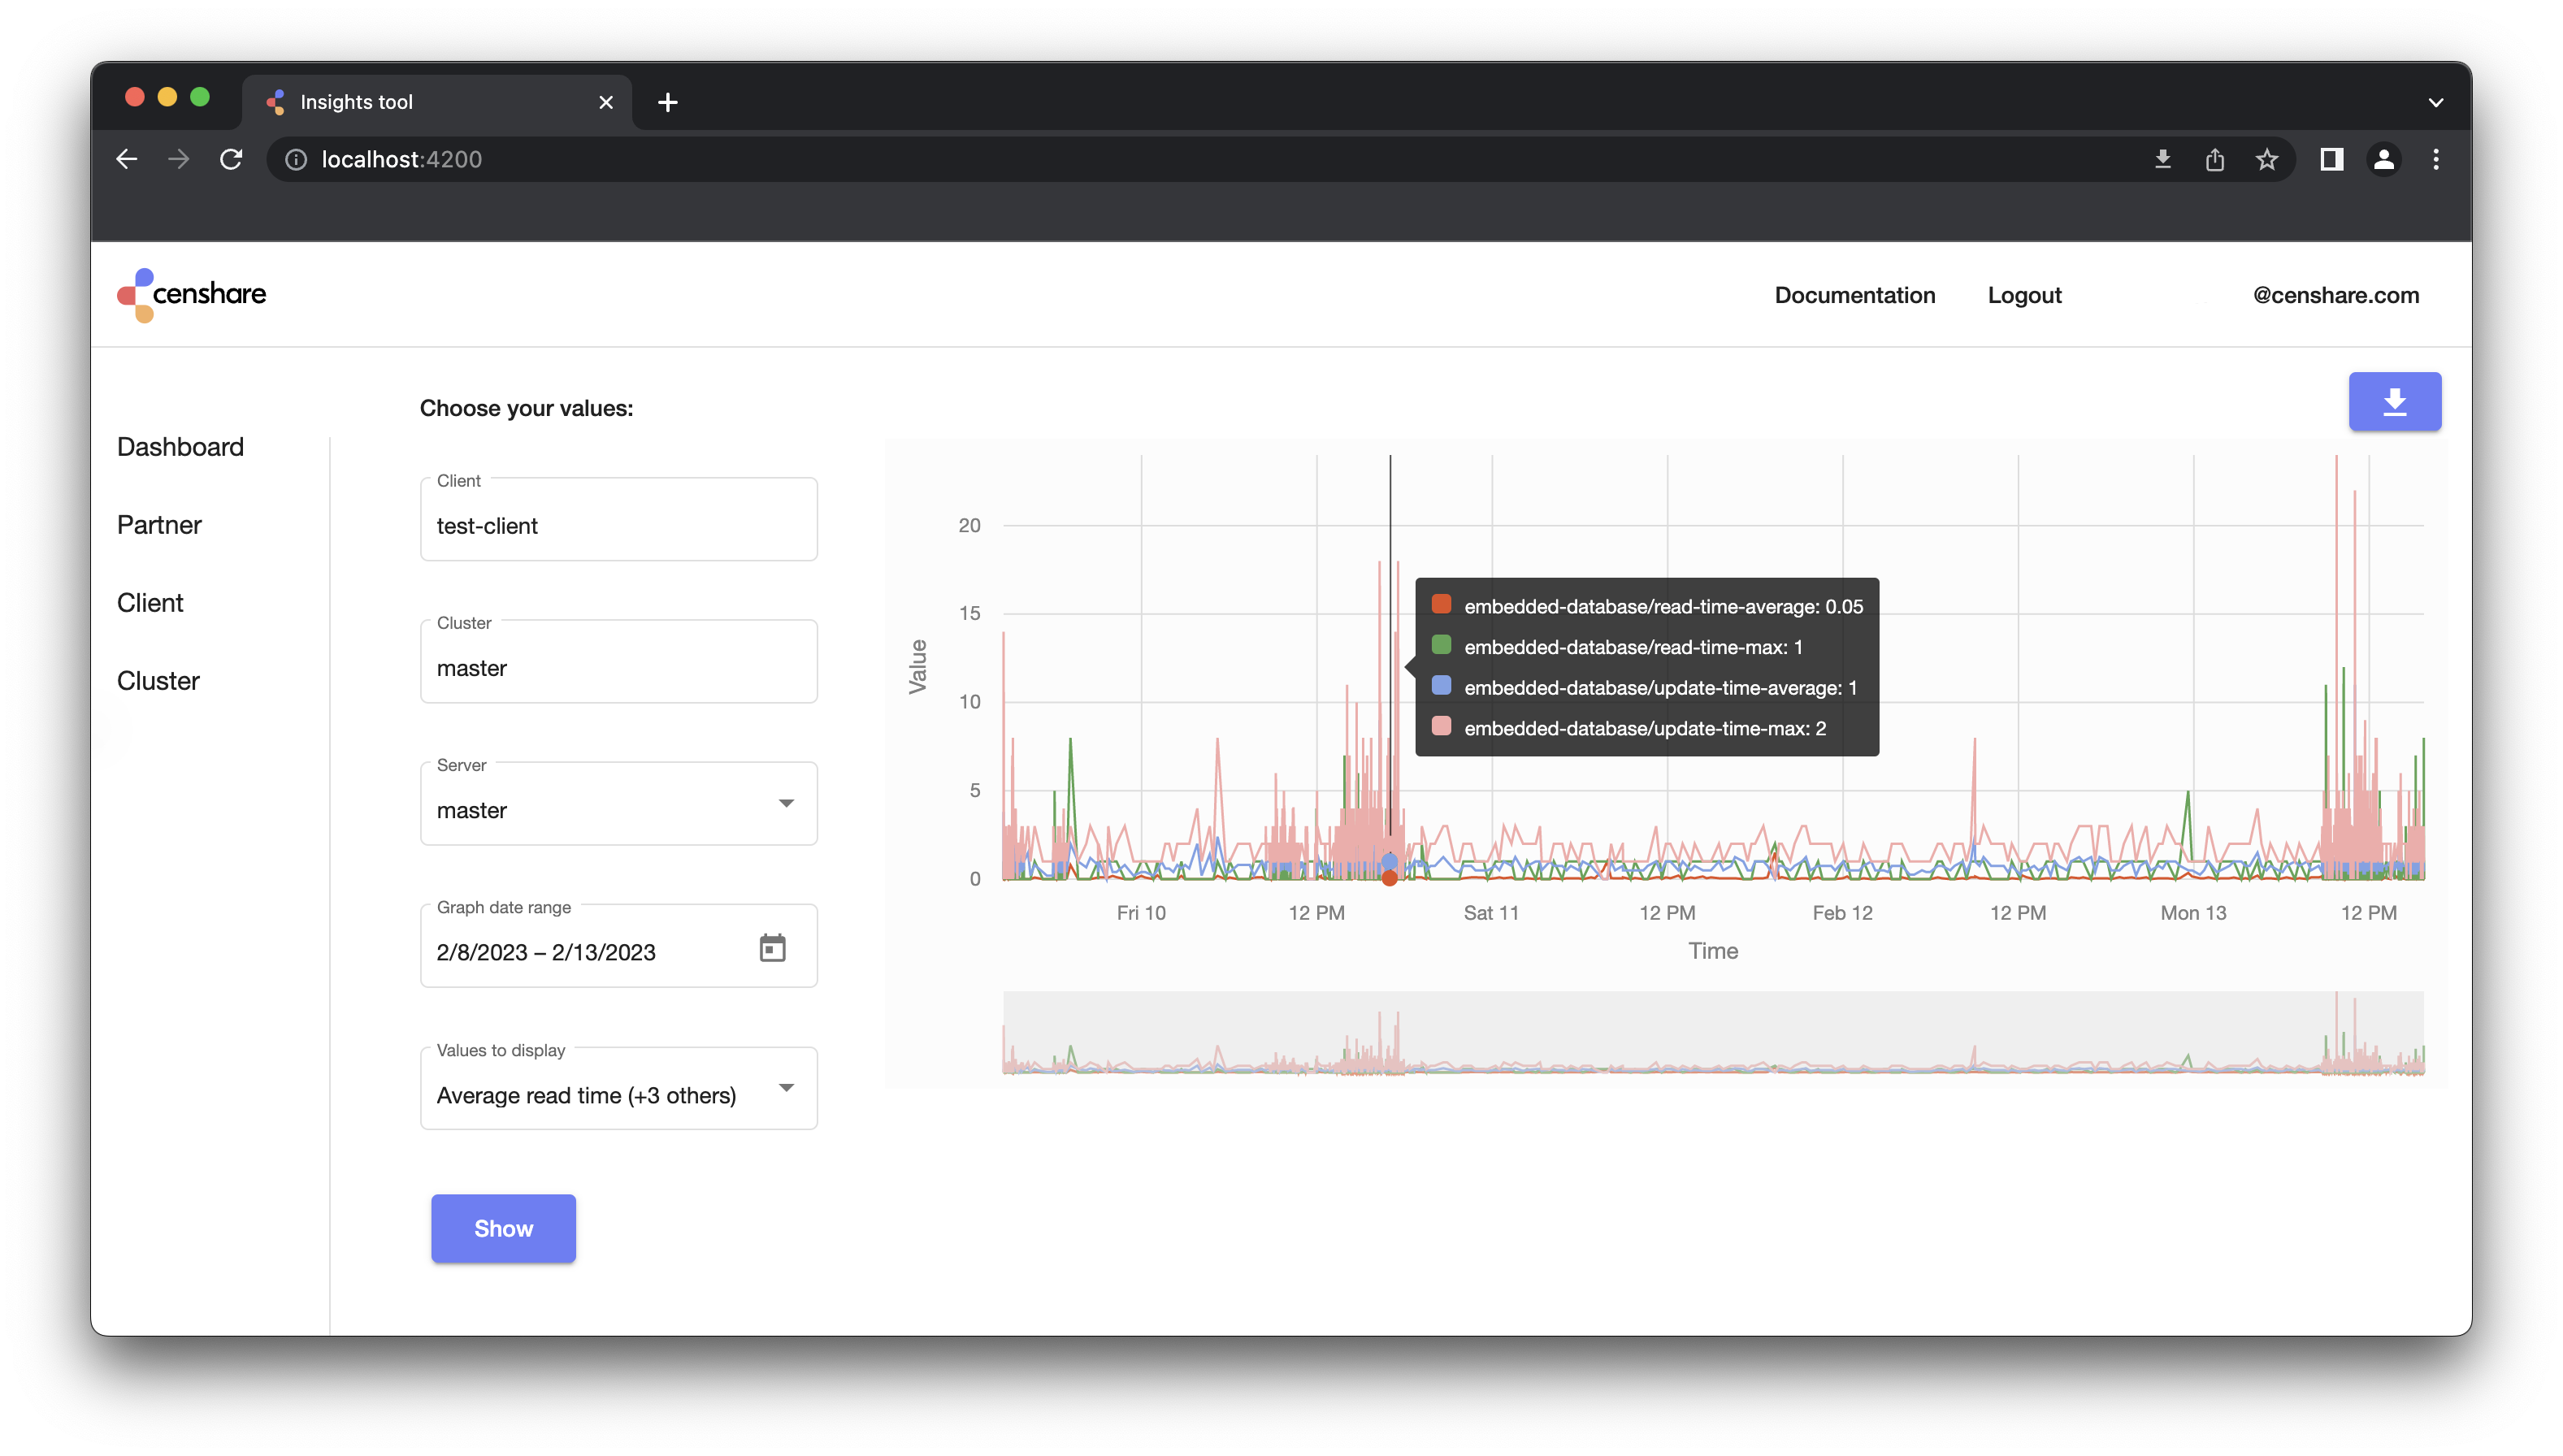
Task: Open the browser tab list chevron
Action: click(x=2436, y=101)
